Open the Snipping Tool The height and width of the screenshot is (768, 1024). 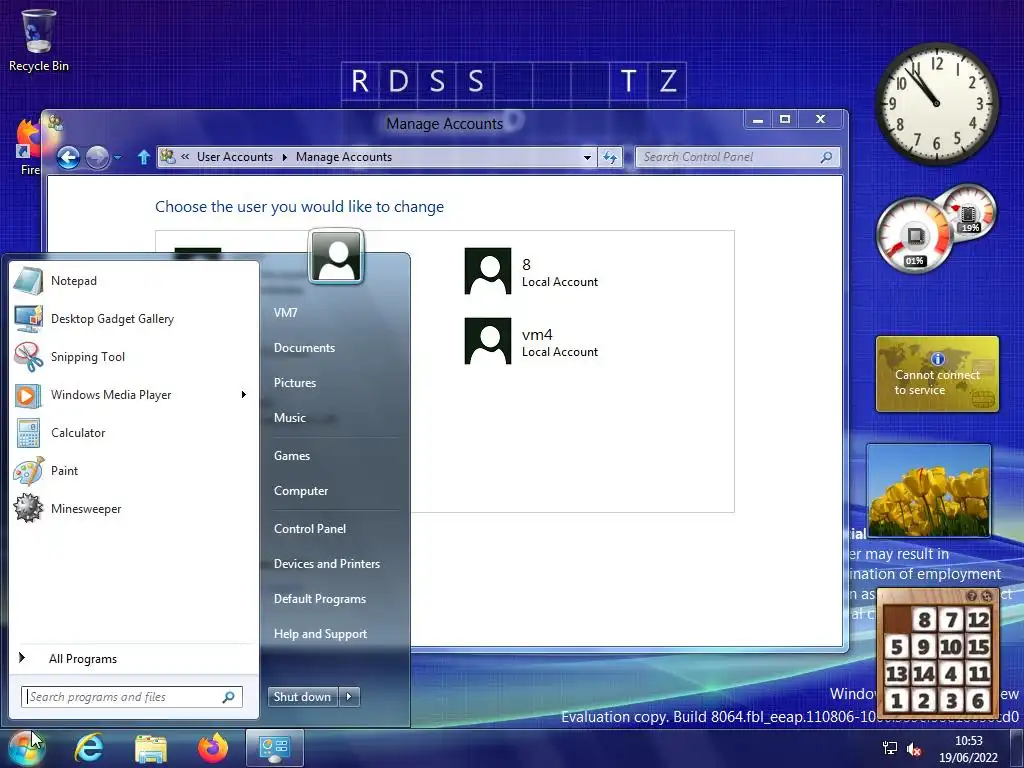click(x=134, y=357)
